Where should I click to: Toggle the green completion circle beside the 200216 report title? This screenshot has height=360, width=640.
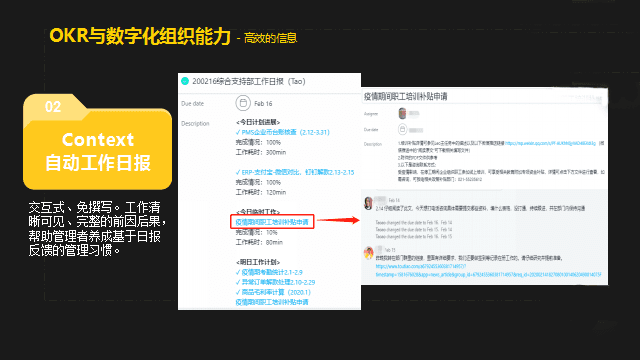pos(185,81)
